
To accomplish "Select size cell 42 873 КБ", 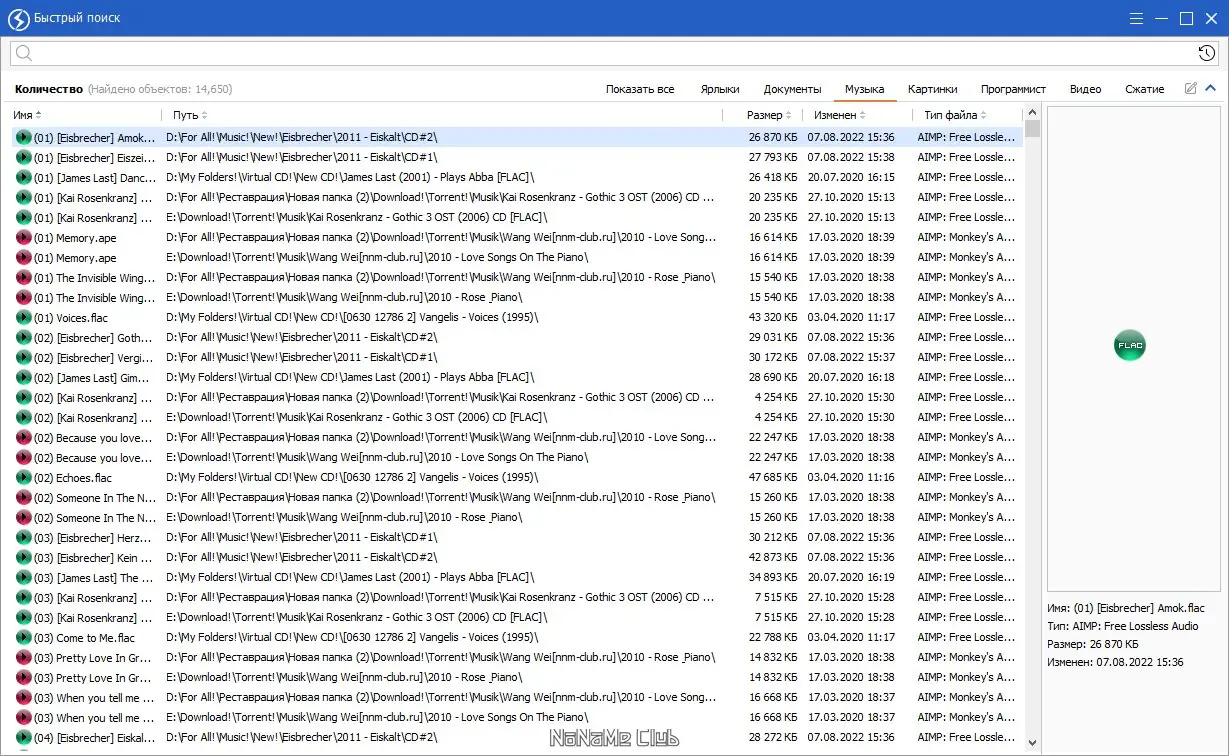I will 772,557.
